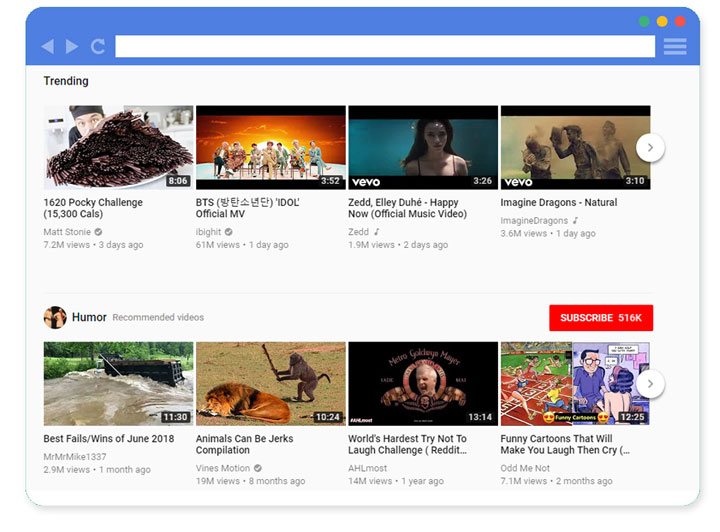The image size is (720, 532).
Task: Click verified badge next to Vines Motion
Action: pos(258,468)
